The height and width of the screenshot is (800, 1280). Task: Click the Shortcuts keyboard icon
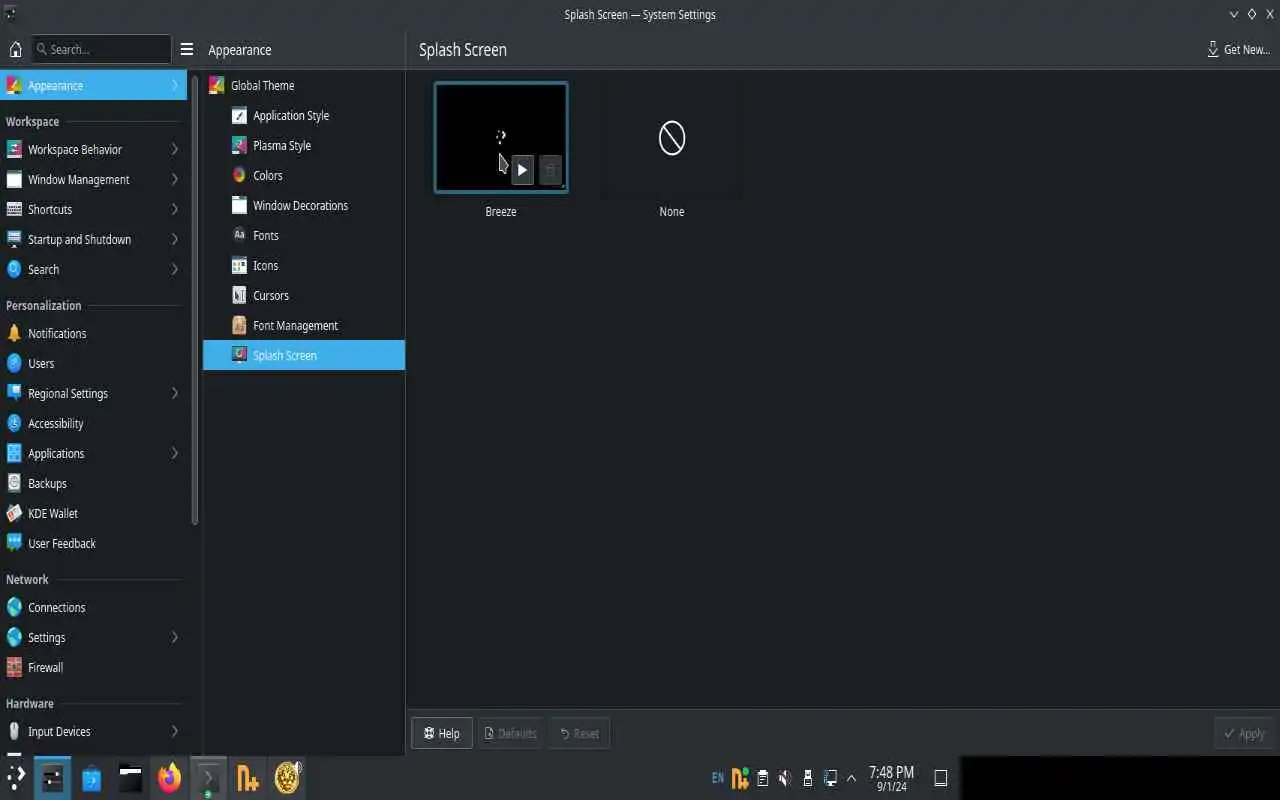click(x=14, y=210)
